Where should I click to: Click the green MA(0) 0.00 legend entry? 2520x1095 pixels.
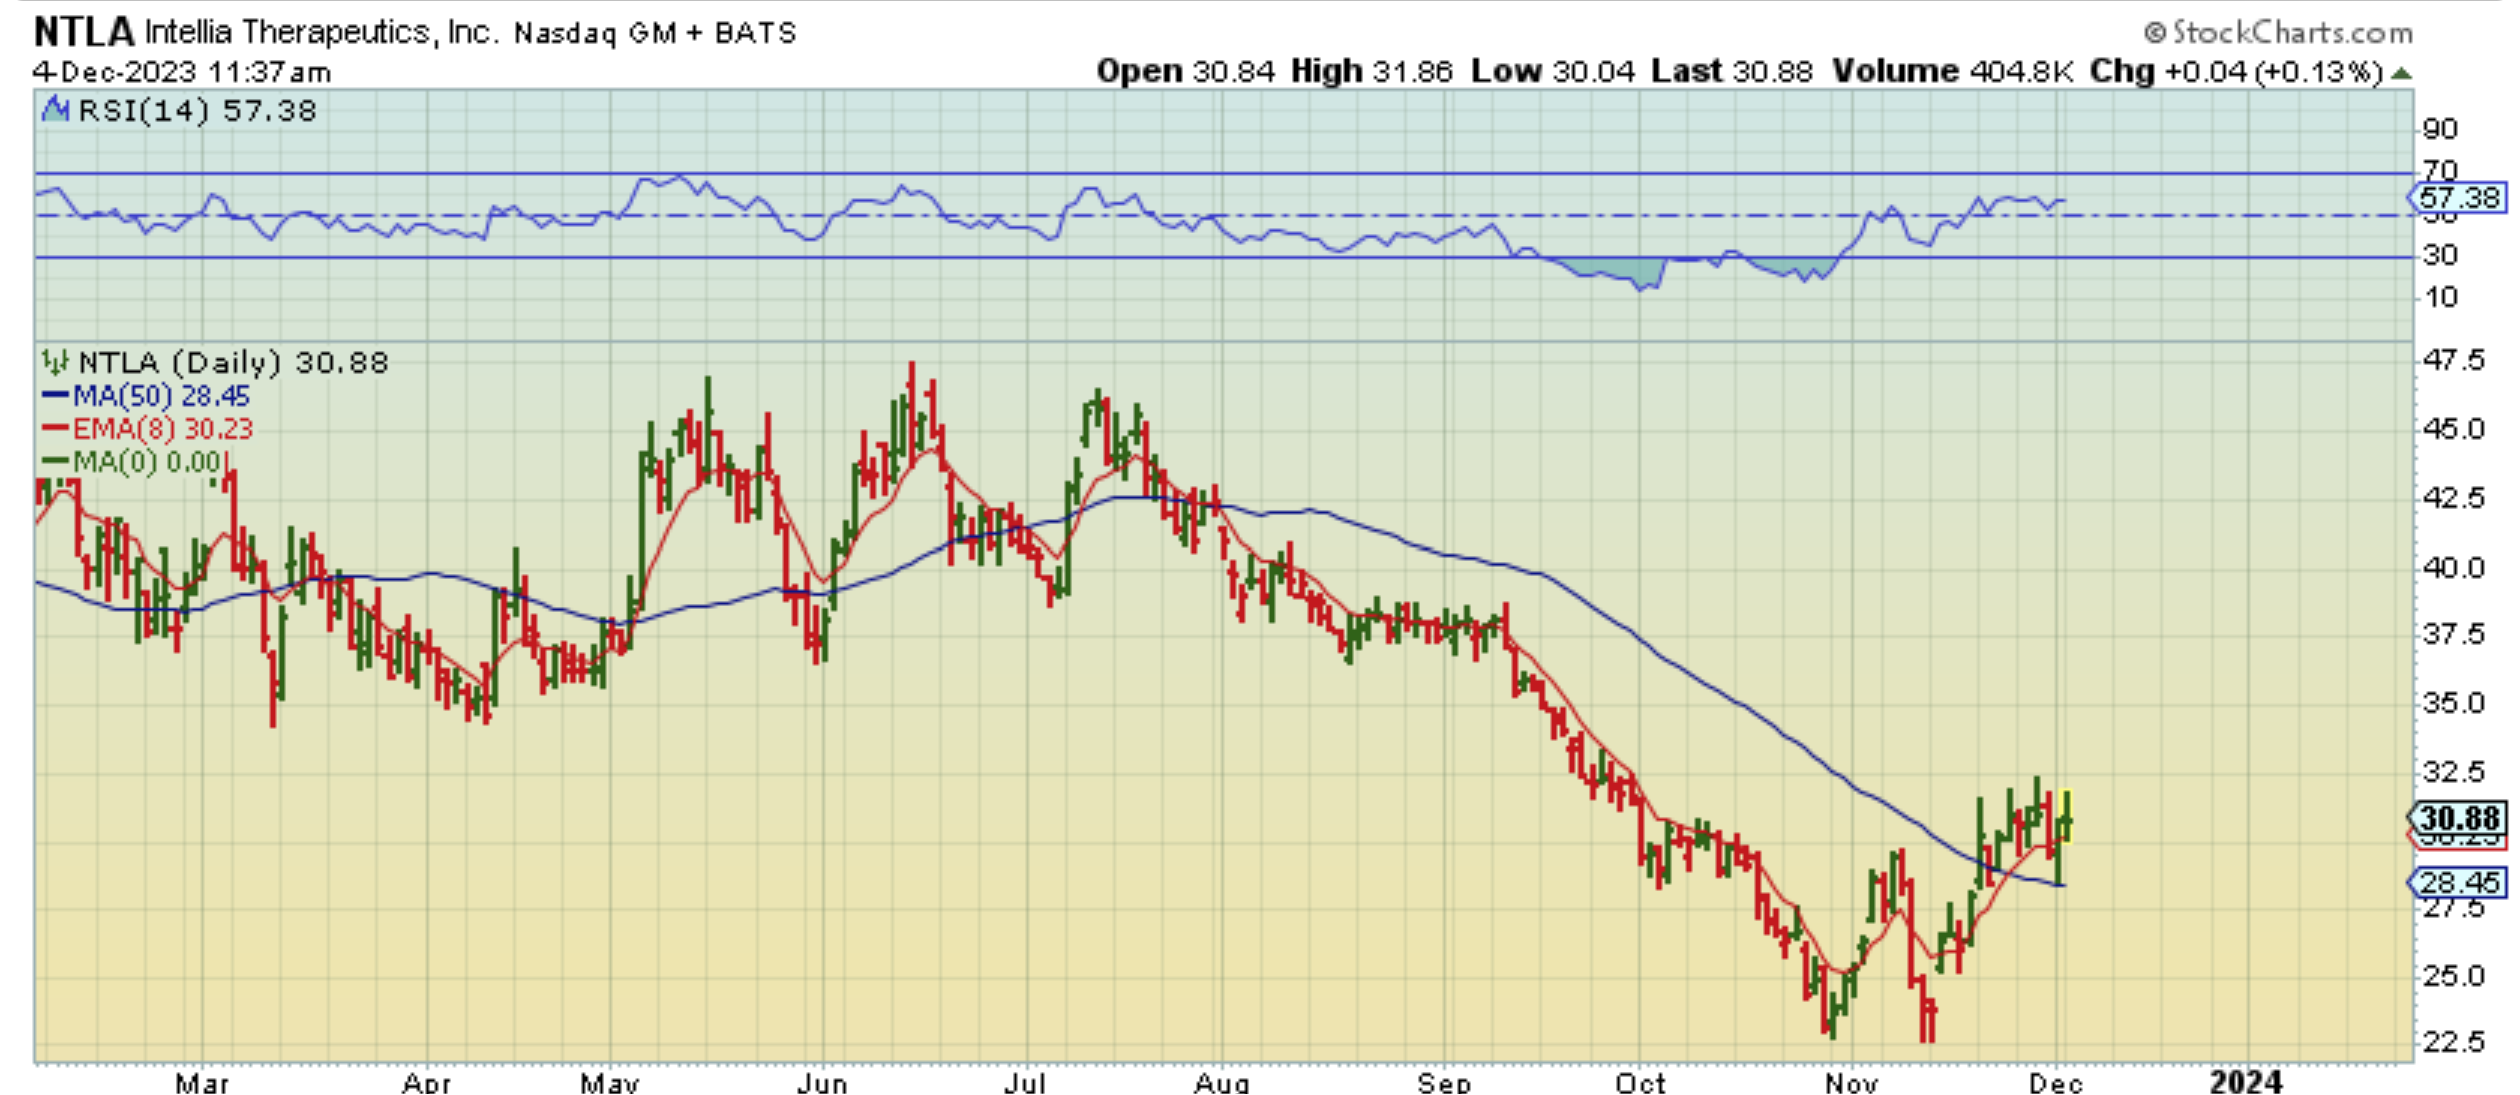coord(147,462)
